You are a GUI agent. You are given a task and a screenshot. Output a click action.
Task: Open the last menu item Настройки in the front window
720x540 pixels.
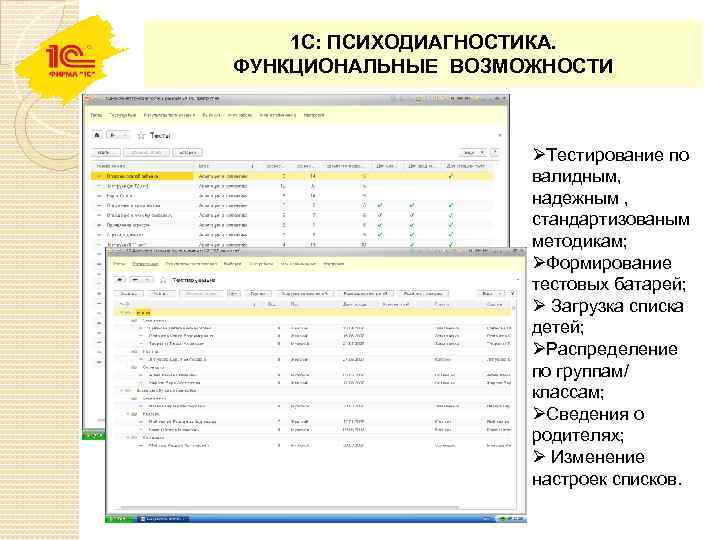[333, 264]
